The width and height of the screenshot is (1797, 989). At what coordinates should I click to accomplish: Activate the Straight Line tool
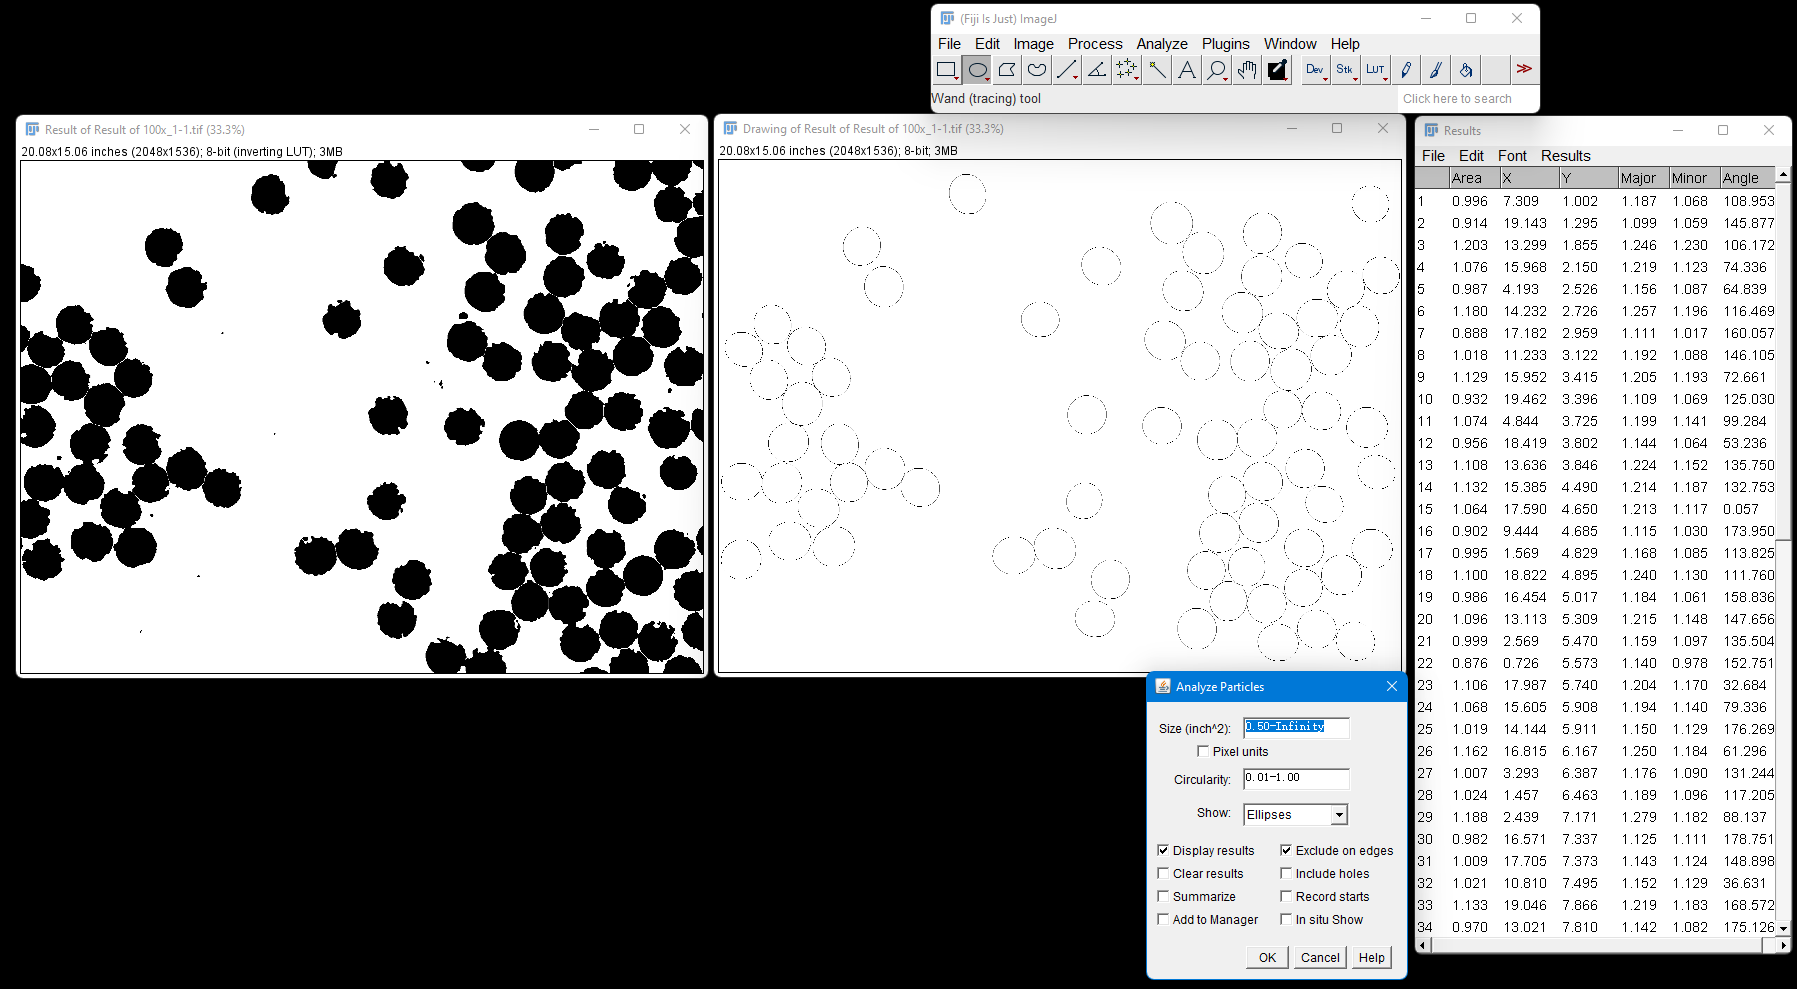(x=1067, y=70)
